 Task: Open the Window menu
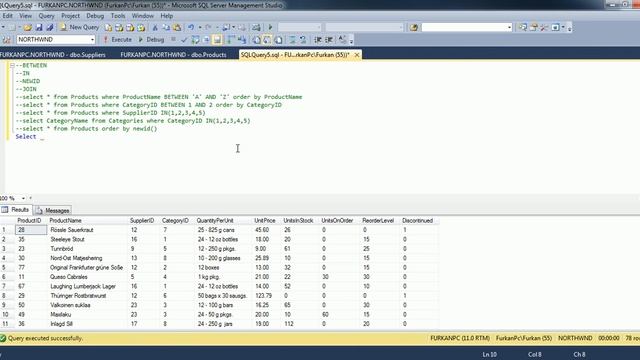point(142,16)
